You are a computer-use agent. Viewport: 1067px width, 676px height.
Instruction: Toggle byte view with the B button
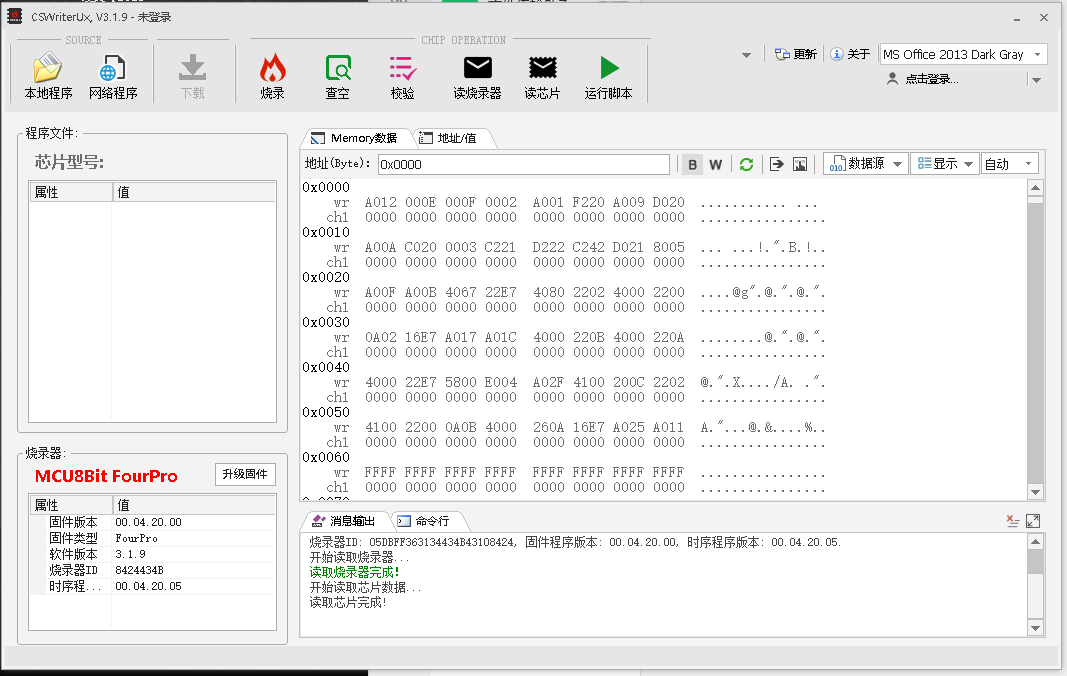[x=693, y=164]
